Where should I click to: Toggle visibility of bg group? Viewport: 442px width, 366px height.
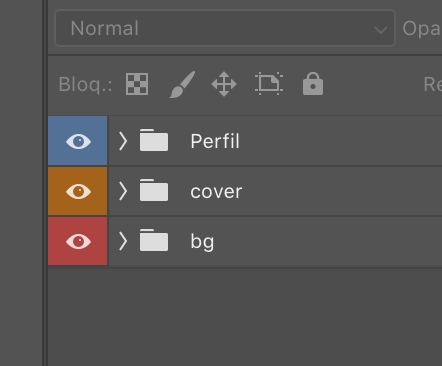tap(78, 241)
